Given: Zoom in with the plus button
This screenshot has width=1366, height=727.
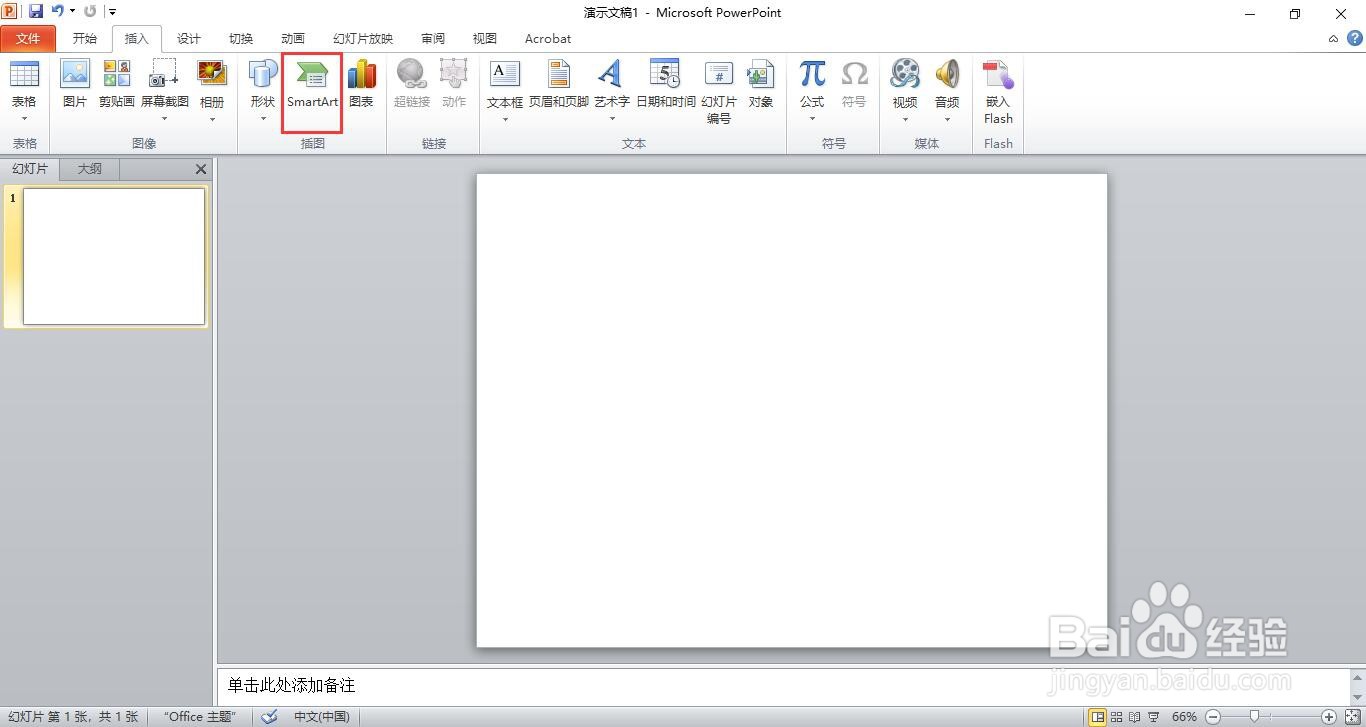Looking at the screenshot, I should coord(1329,717).
